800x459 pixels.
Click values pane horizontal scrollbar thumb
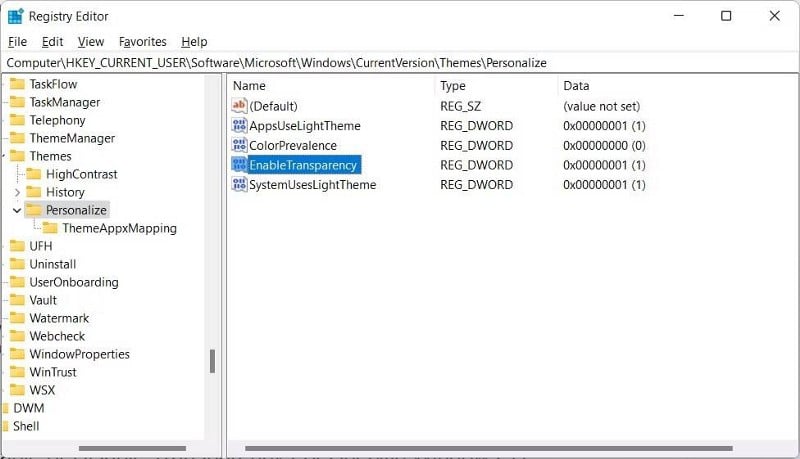click(489, 448)
